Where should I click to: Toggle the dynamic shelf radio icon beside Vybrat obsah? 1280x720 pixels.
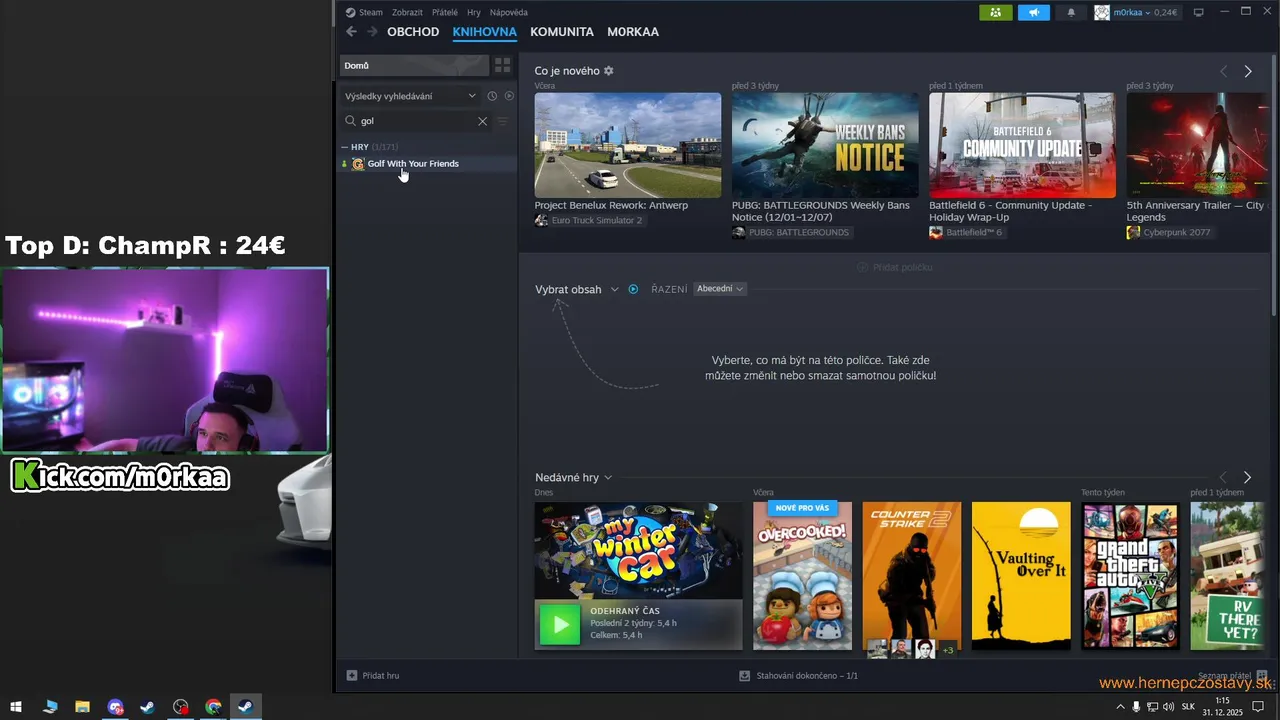[x=633, y=289]
